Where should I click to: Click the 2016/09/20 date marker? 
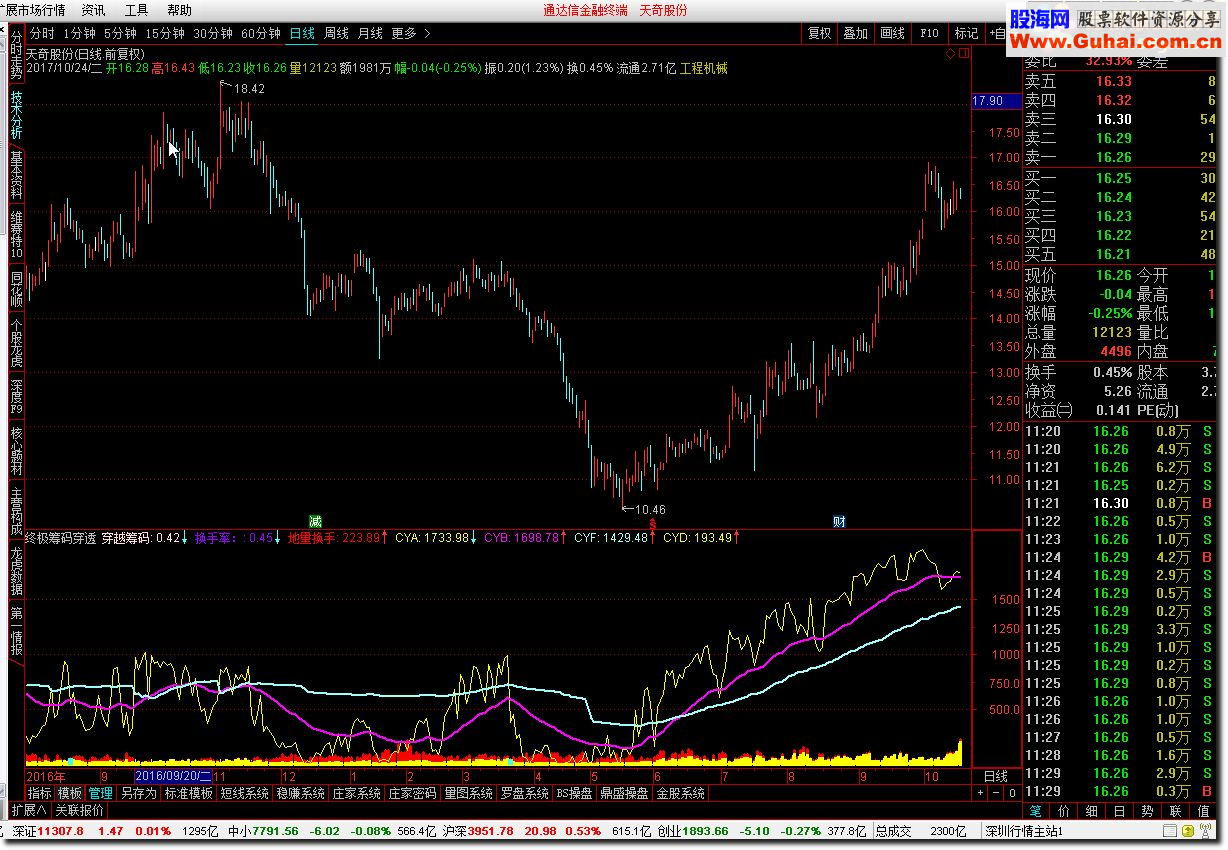click(172, 775)
